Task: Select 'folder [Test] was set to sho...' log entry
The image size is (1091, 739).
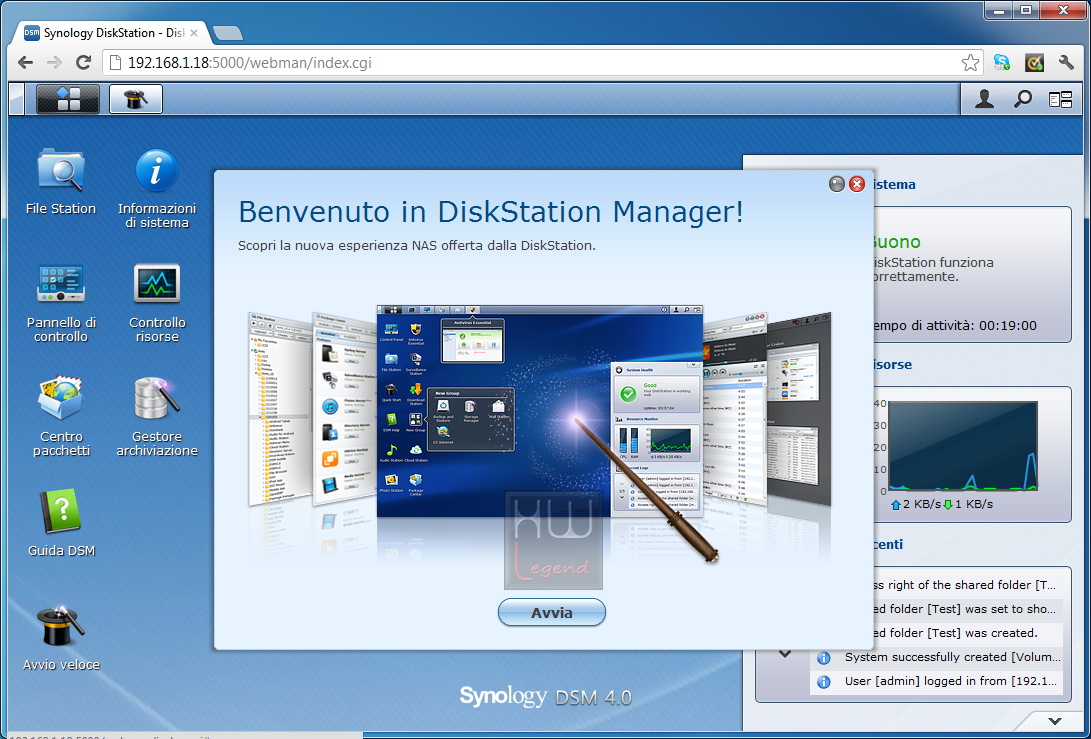Action: click(x=969, y=609)
